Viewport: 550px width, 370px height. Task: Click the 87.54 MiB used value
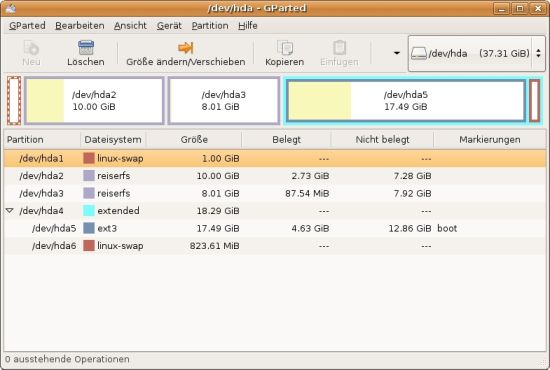click(x=307, y=193)
